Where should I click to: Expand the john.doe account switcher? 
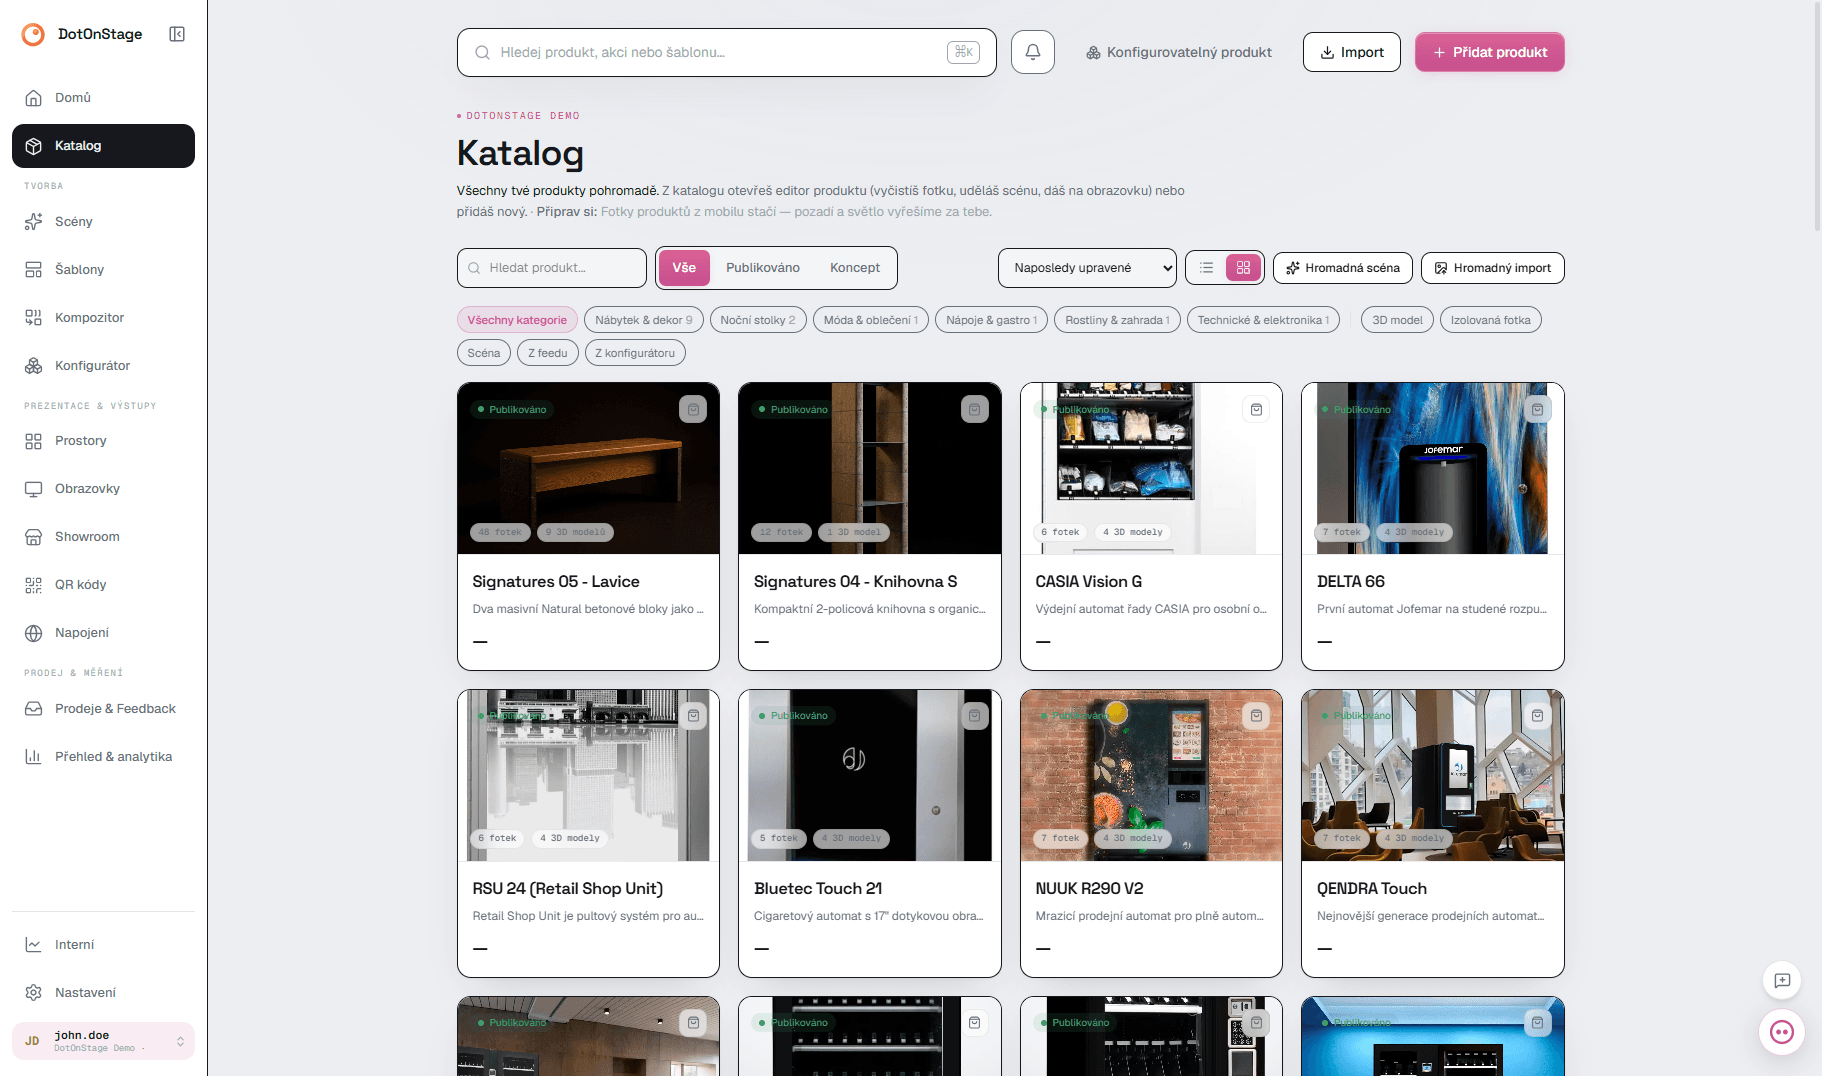pyautogui.click(x=103, y=1041)
